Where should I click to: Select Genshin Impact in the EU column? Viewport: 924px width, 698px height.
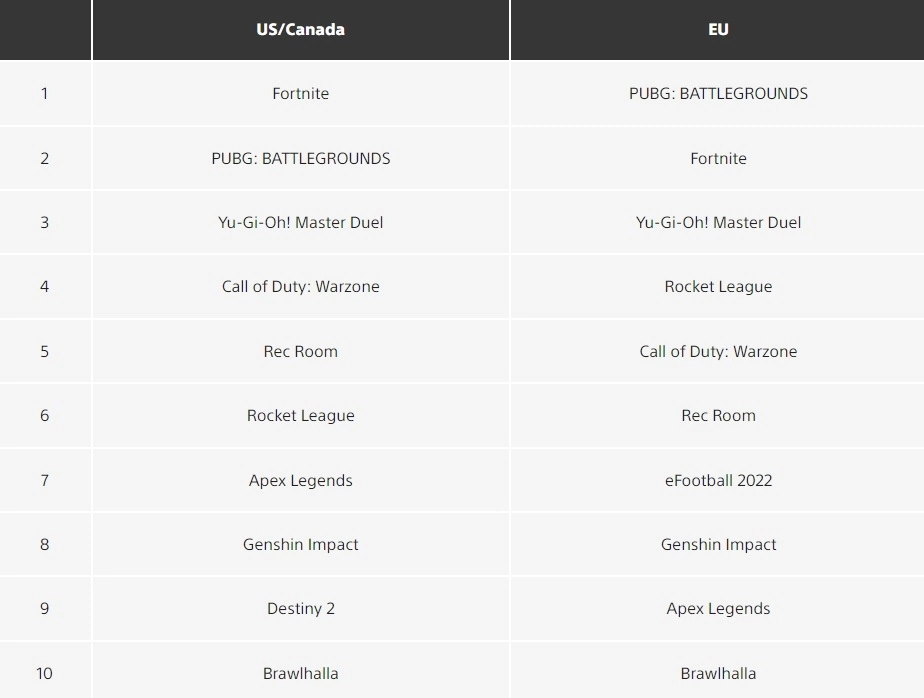718,544
